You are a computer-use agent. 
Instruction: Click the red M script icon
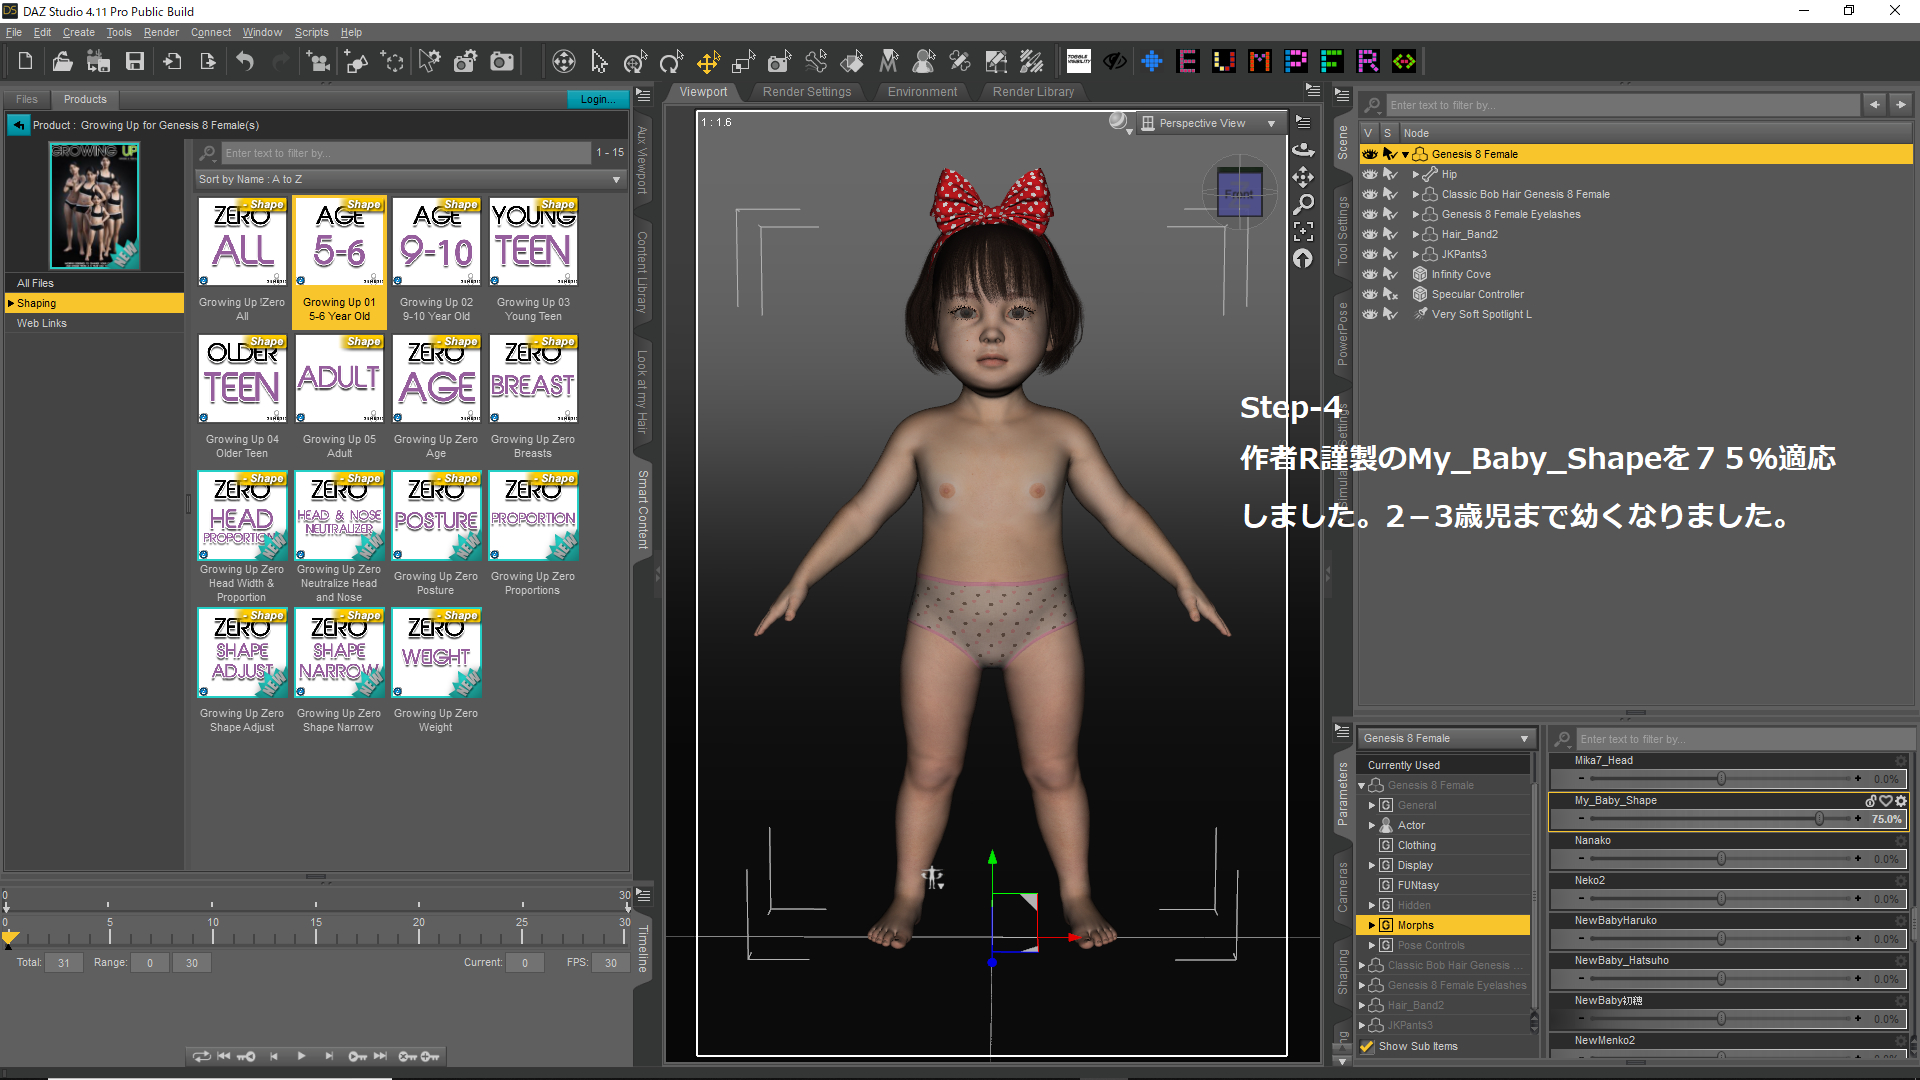coord(1260,62)
